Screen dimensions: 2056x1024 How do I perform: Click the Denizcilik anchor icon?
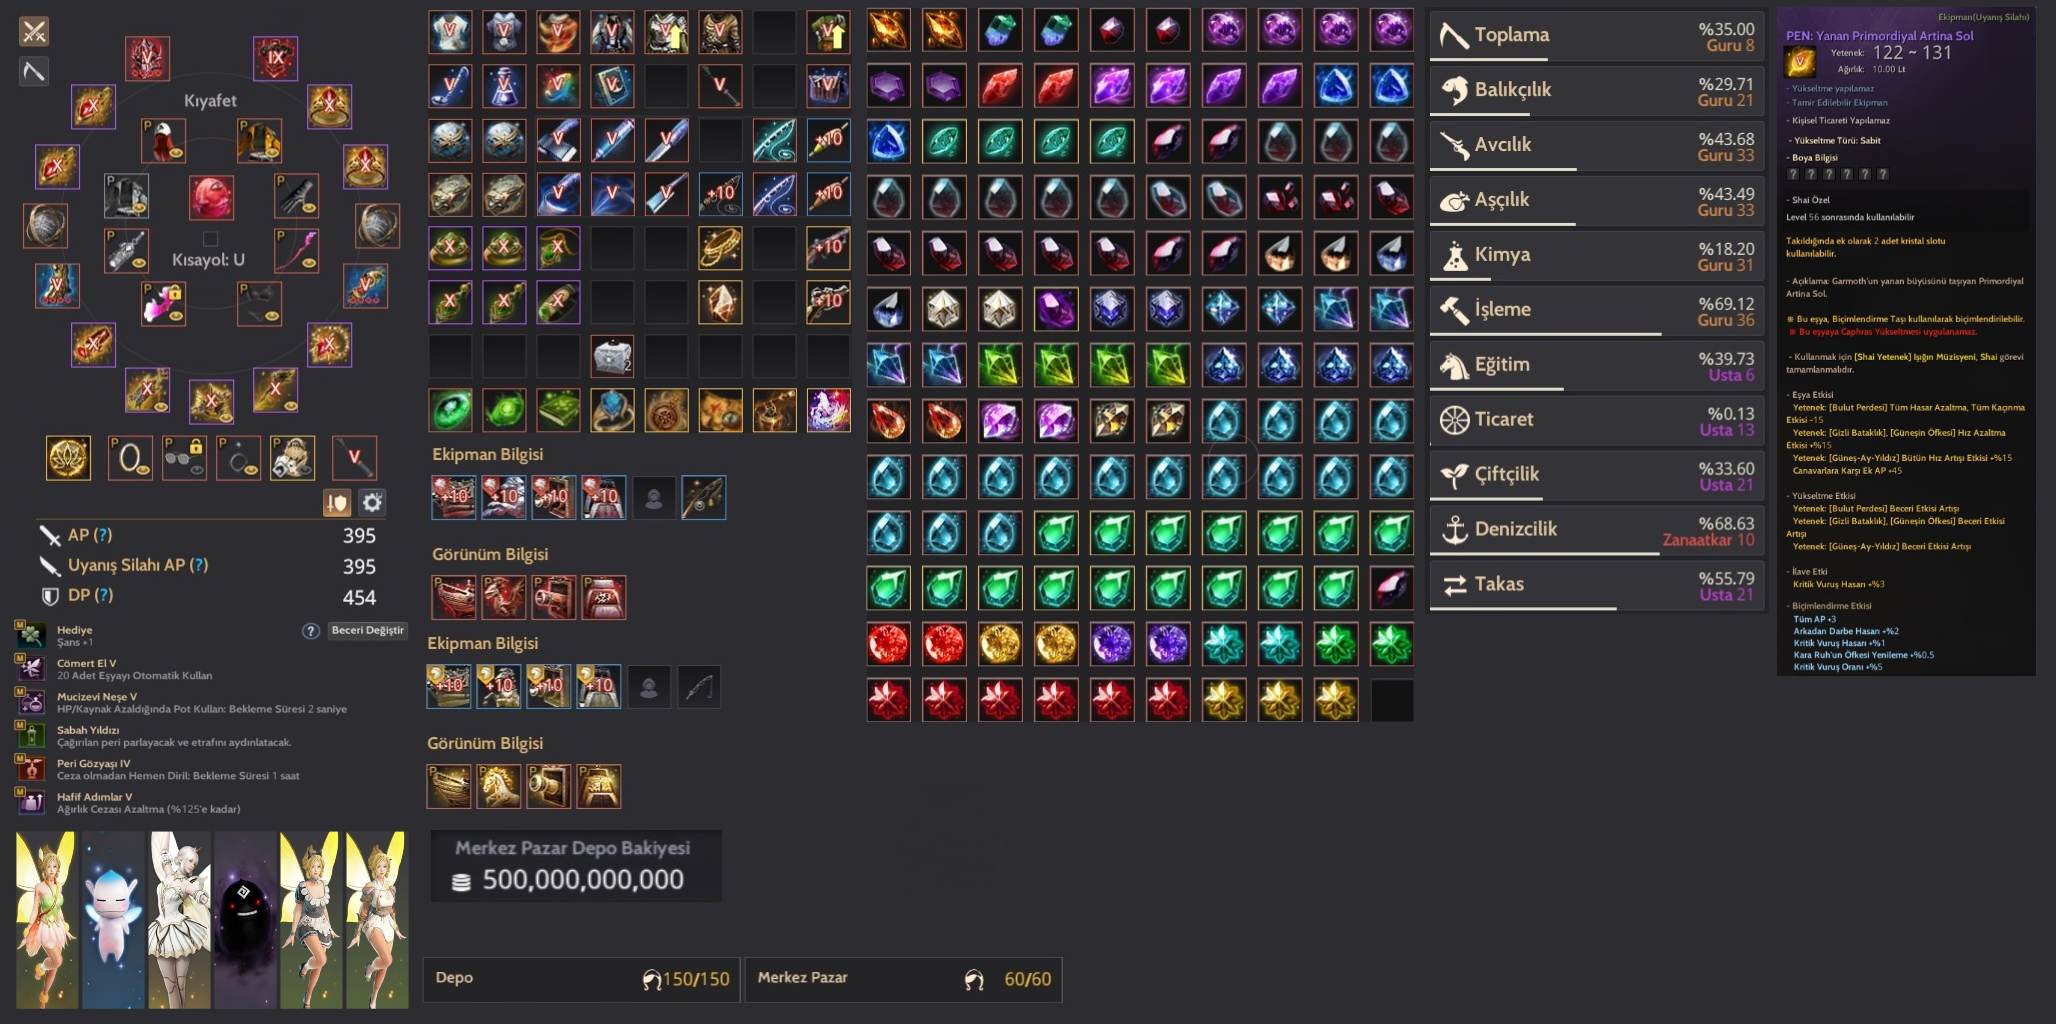(1455, 529)
